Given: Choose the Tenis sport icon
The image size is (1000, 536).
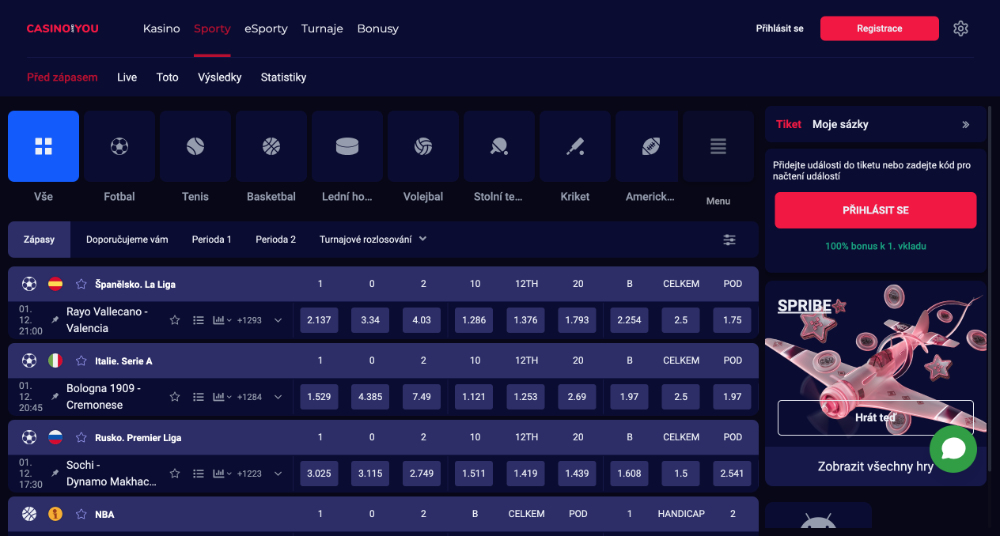Looking at the screenshot, I should (x=195, y=147).
